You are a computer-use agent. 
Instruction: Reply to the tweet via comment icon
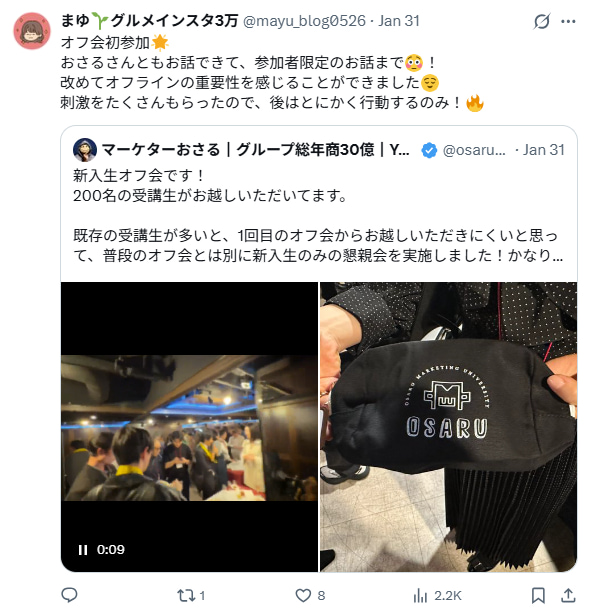[x=69, y=595]
